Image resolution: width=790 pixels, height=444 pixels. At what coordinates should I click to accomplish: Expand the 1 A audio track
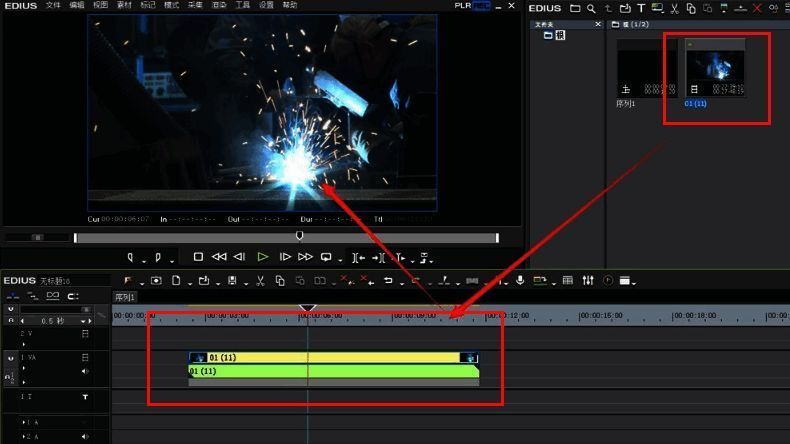click(24, 423)
